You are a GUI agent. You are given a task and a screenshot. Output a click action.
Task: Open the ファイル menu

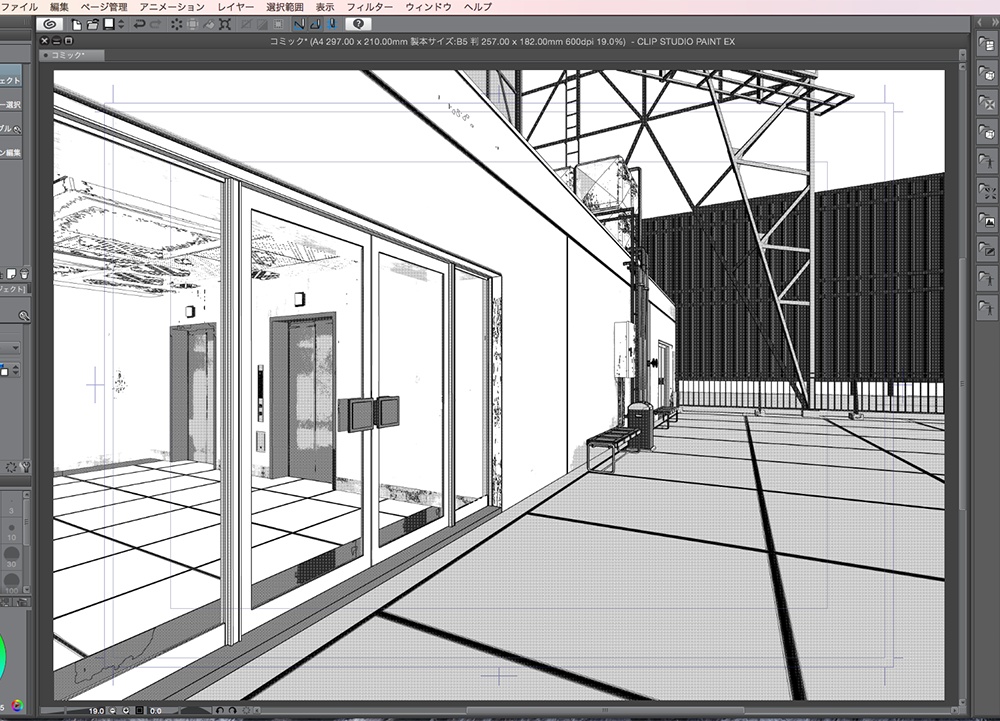(x=20, y=7)
